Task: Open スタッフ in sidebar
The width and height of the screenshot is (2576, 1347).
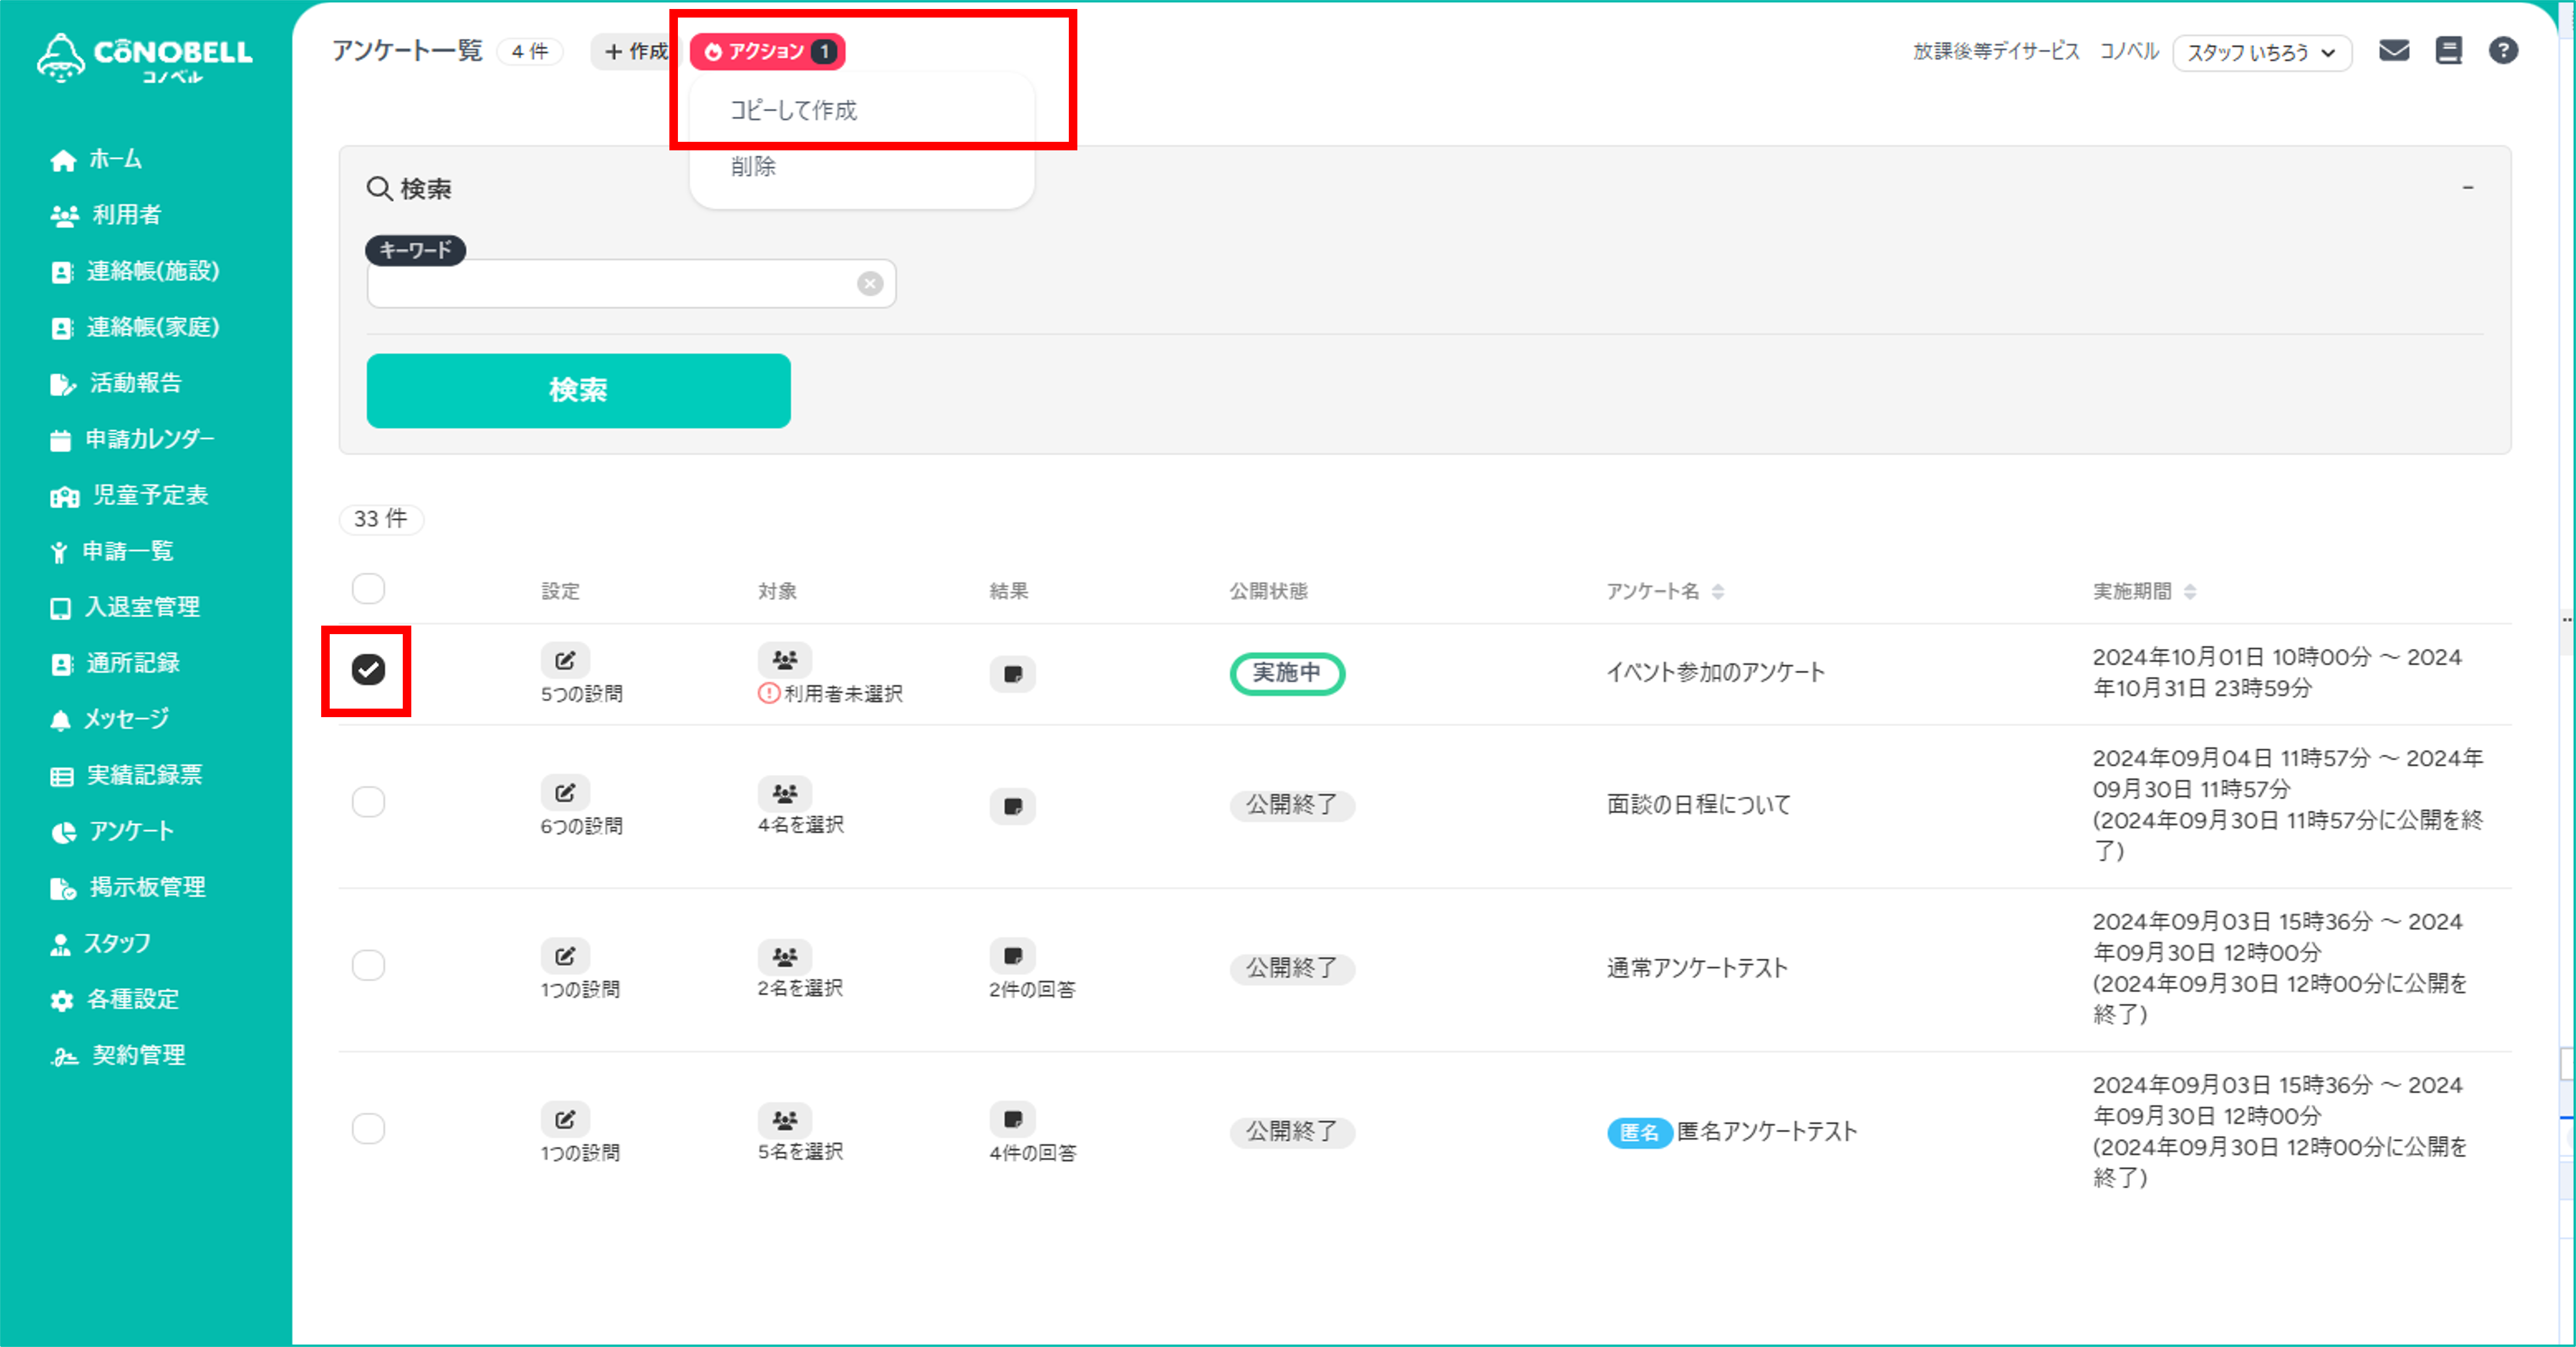Action: click(100, 943)
